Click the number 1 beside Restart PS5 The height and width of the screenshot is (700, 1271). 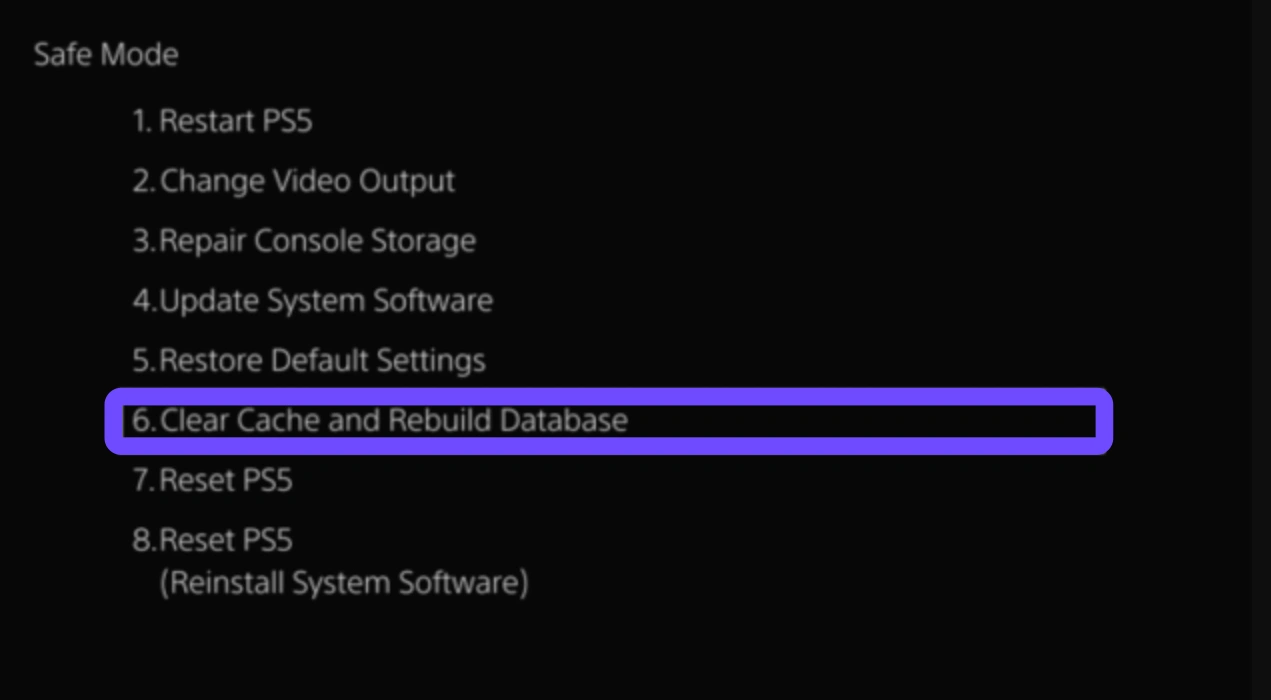coord(141,122)
